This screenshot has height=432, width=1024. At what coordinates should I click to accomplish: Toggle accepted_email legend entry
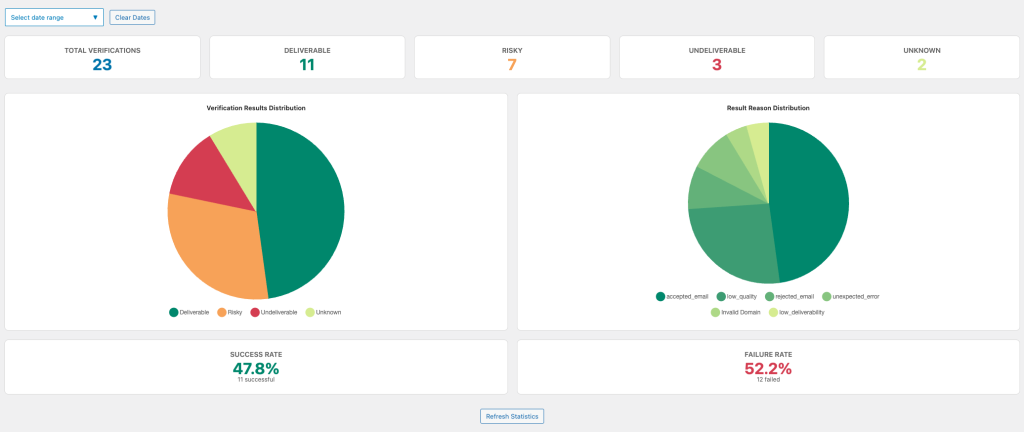click(x=684, y=296)
